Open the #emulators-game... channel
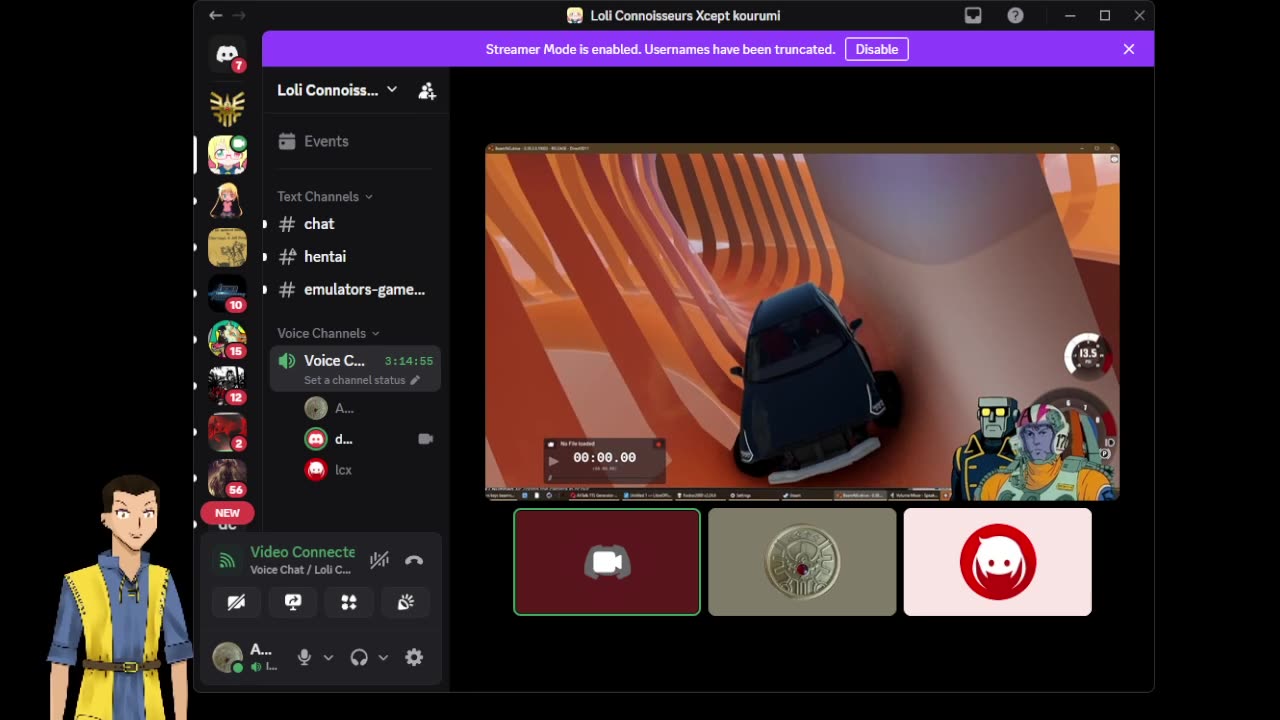 pos(355,290)
